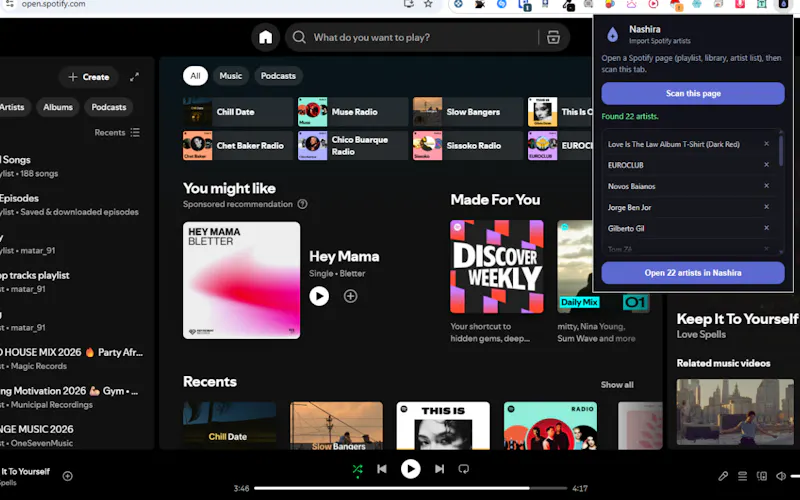Open the Chico Buarque Radio tile

tap(353, 145)
